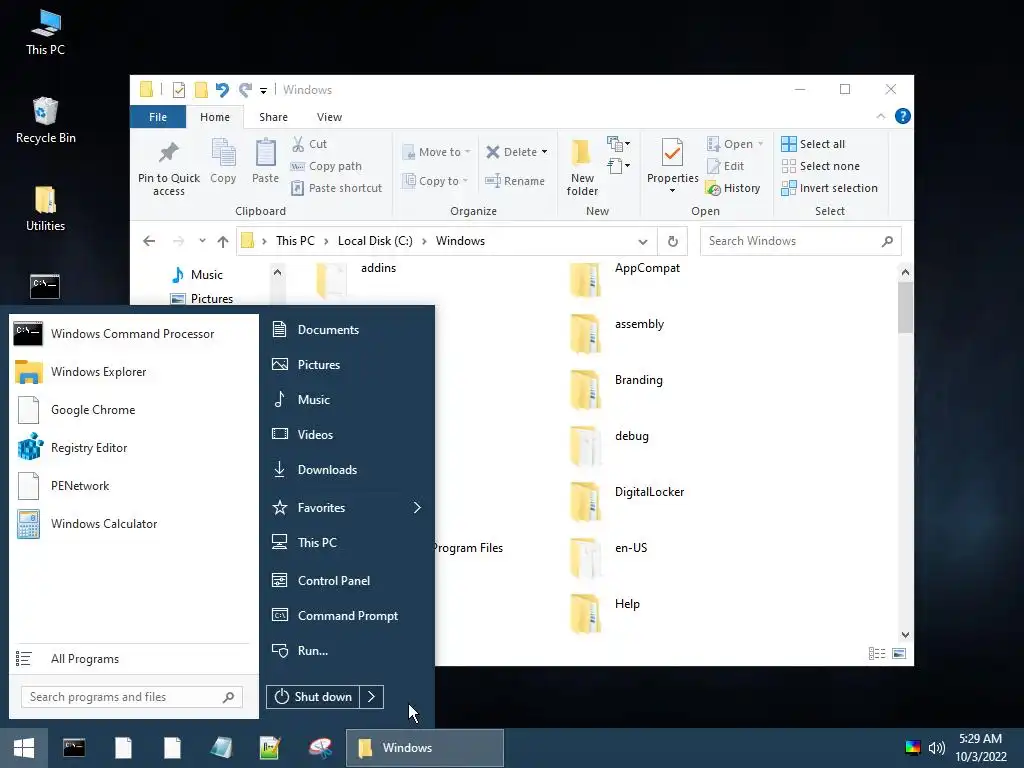
Task: Open the Easy access dropdown icon
Action: [x=618, y=166]
